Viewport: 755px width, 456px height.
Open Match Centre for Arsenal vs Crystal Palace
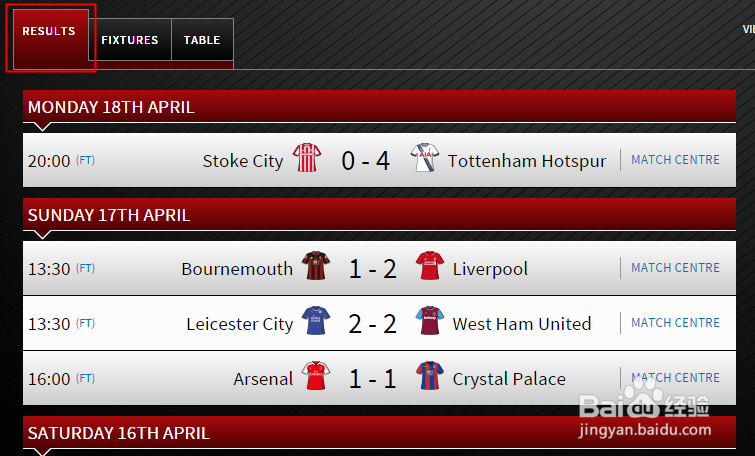675,377
